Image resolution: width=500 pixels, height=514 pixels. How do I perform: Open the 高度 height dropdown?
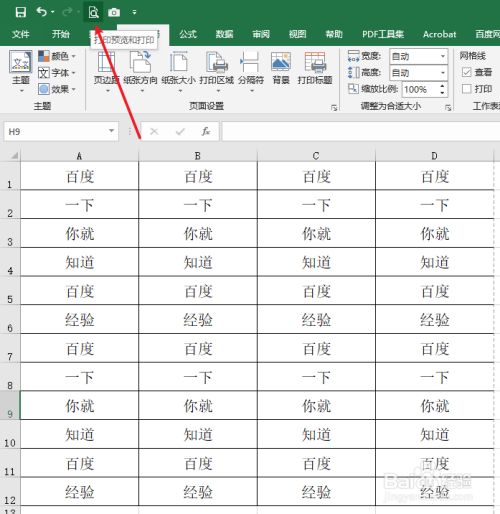click(x=443, y=73)
